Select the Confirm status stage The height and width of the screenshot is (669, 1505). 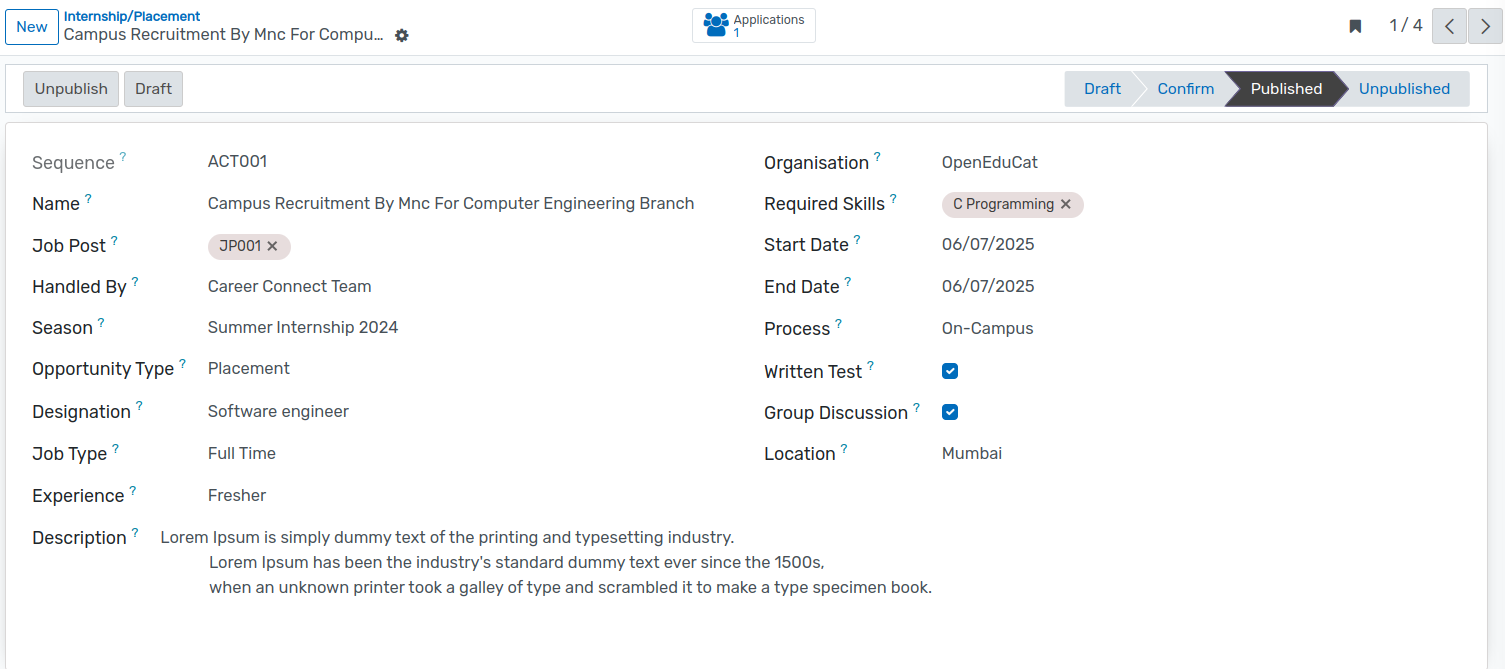(1185, 89)
